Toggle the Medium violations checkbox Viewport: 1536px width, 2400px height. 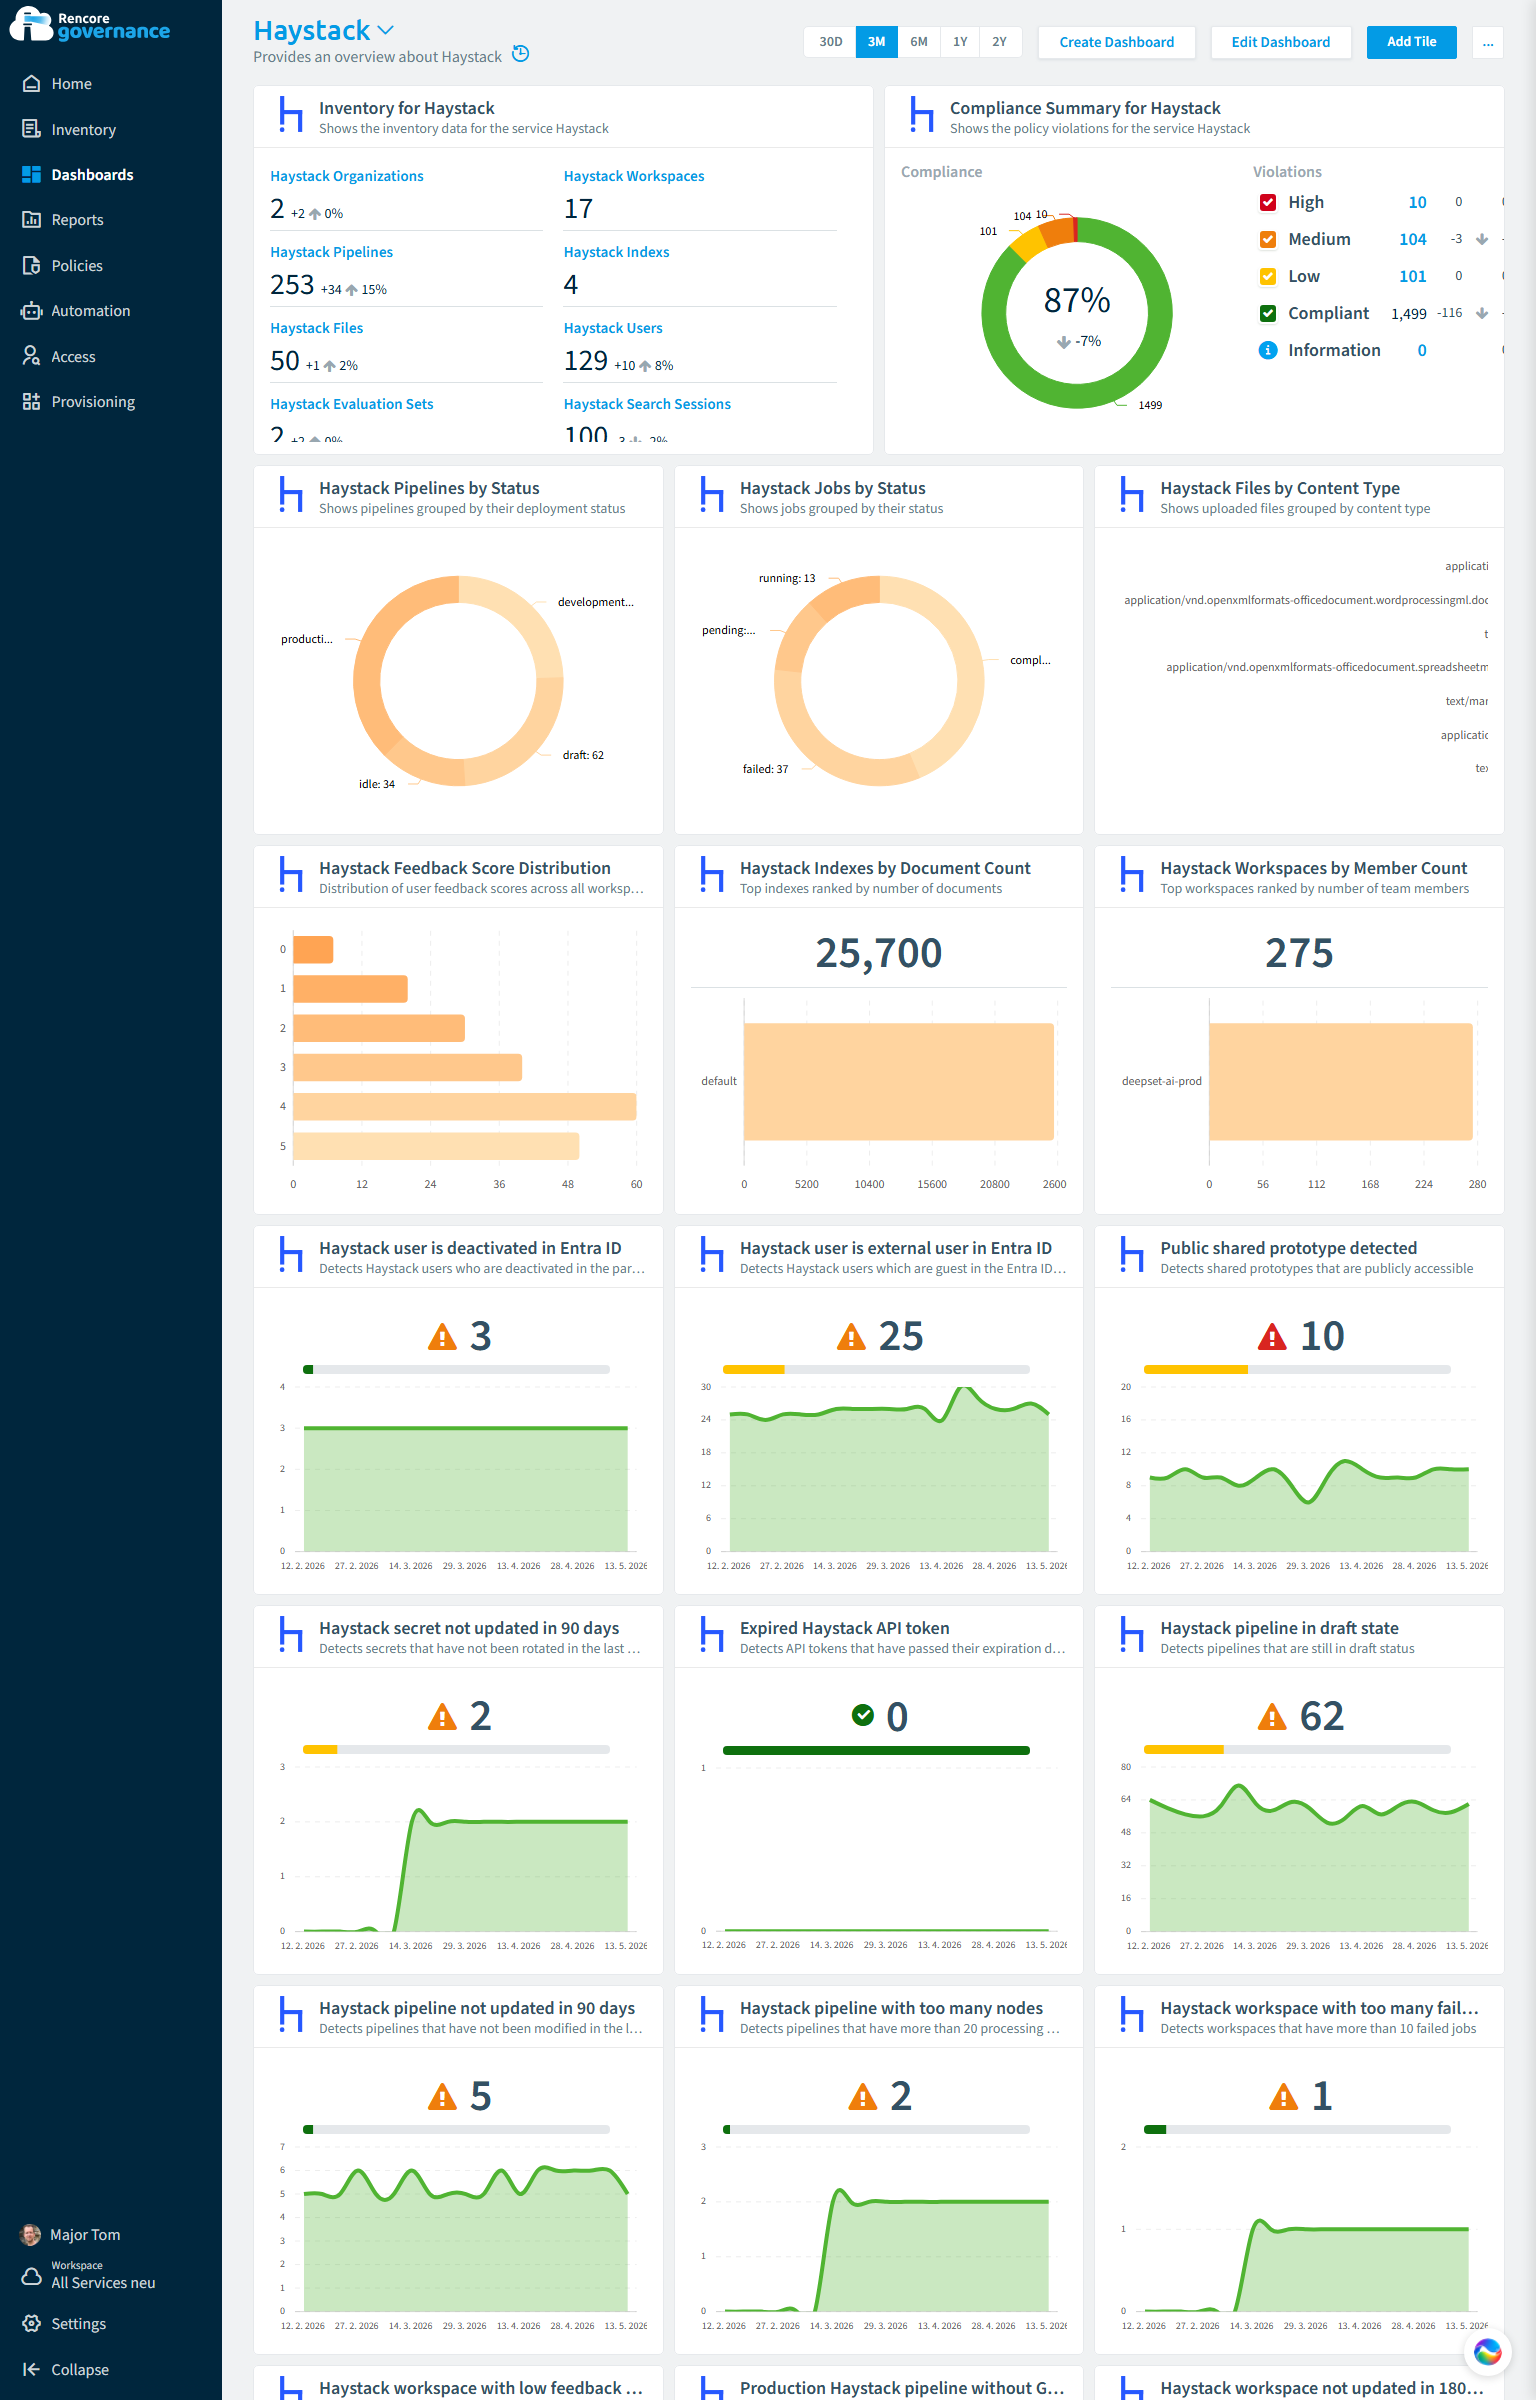pyautogui.click(x=1267, y=239)
